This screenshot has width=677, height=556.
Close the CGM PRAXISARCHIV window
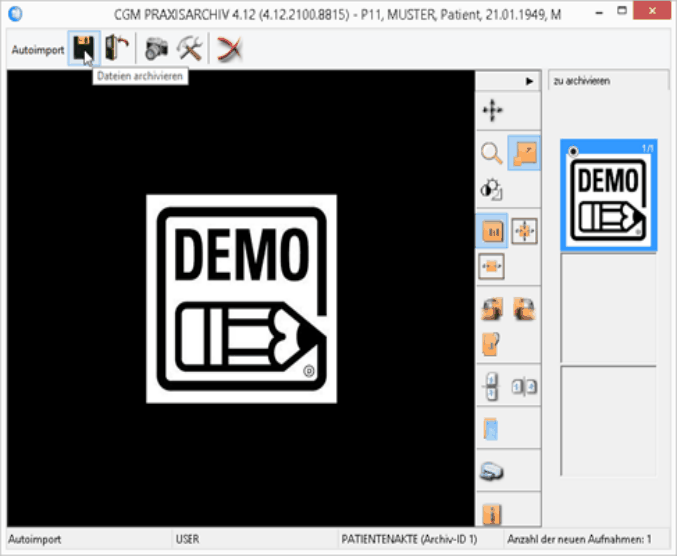tap(652, 11)
